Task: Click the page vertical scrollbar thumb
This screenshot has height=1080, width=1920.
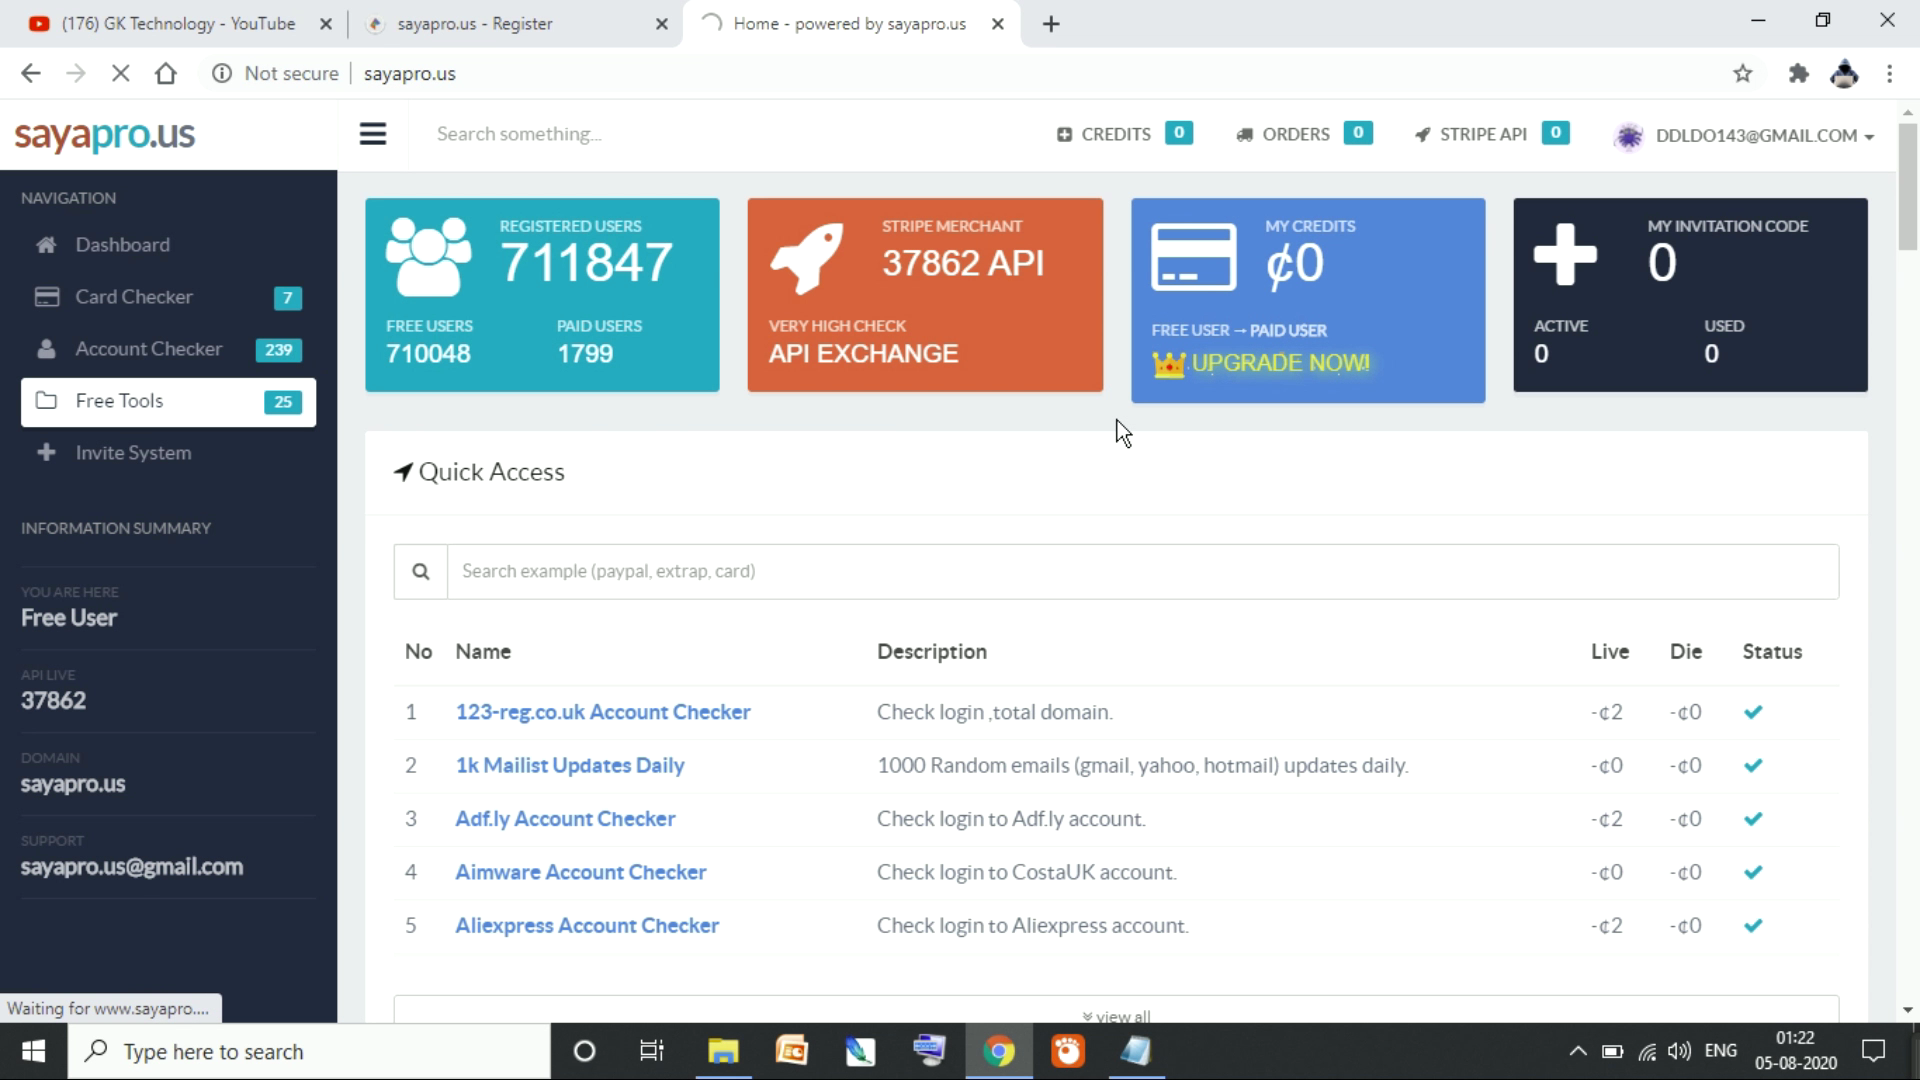Action: tap(1908, 187)
